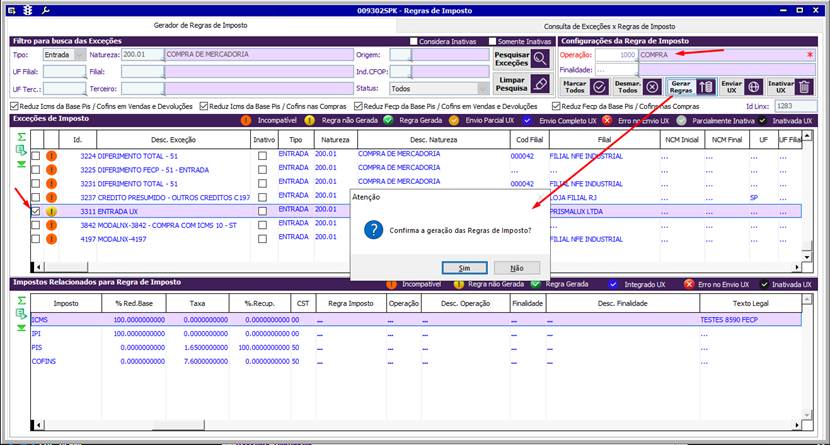The height and width of the screenshot is (445, 830).
Task: Unmark all rows with Desmar. Todos
Action: point(638,87)
